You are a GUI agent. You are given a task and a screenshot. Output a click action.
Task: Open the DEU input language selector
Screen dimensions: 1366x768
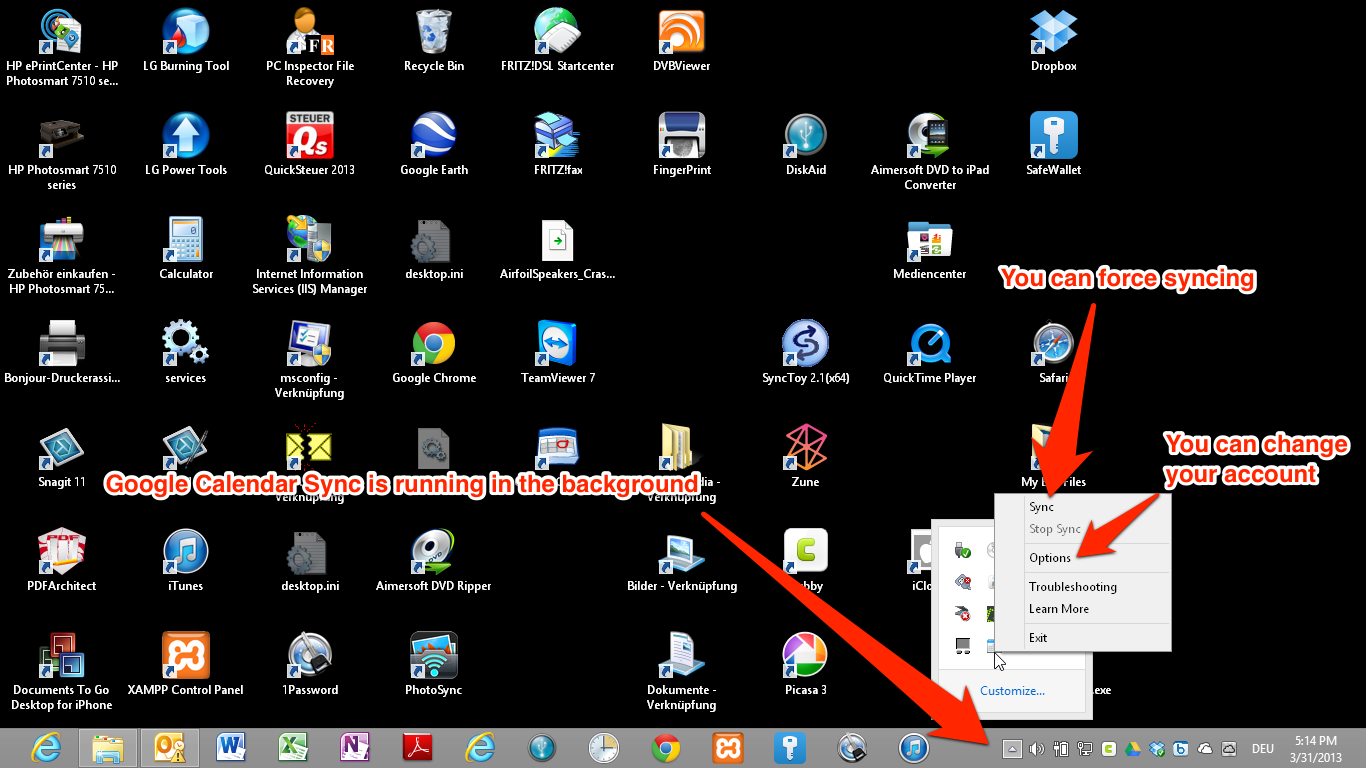coord(1263,748)
